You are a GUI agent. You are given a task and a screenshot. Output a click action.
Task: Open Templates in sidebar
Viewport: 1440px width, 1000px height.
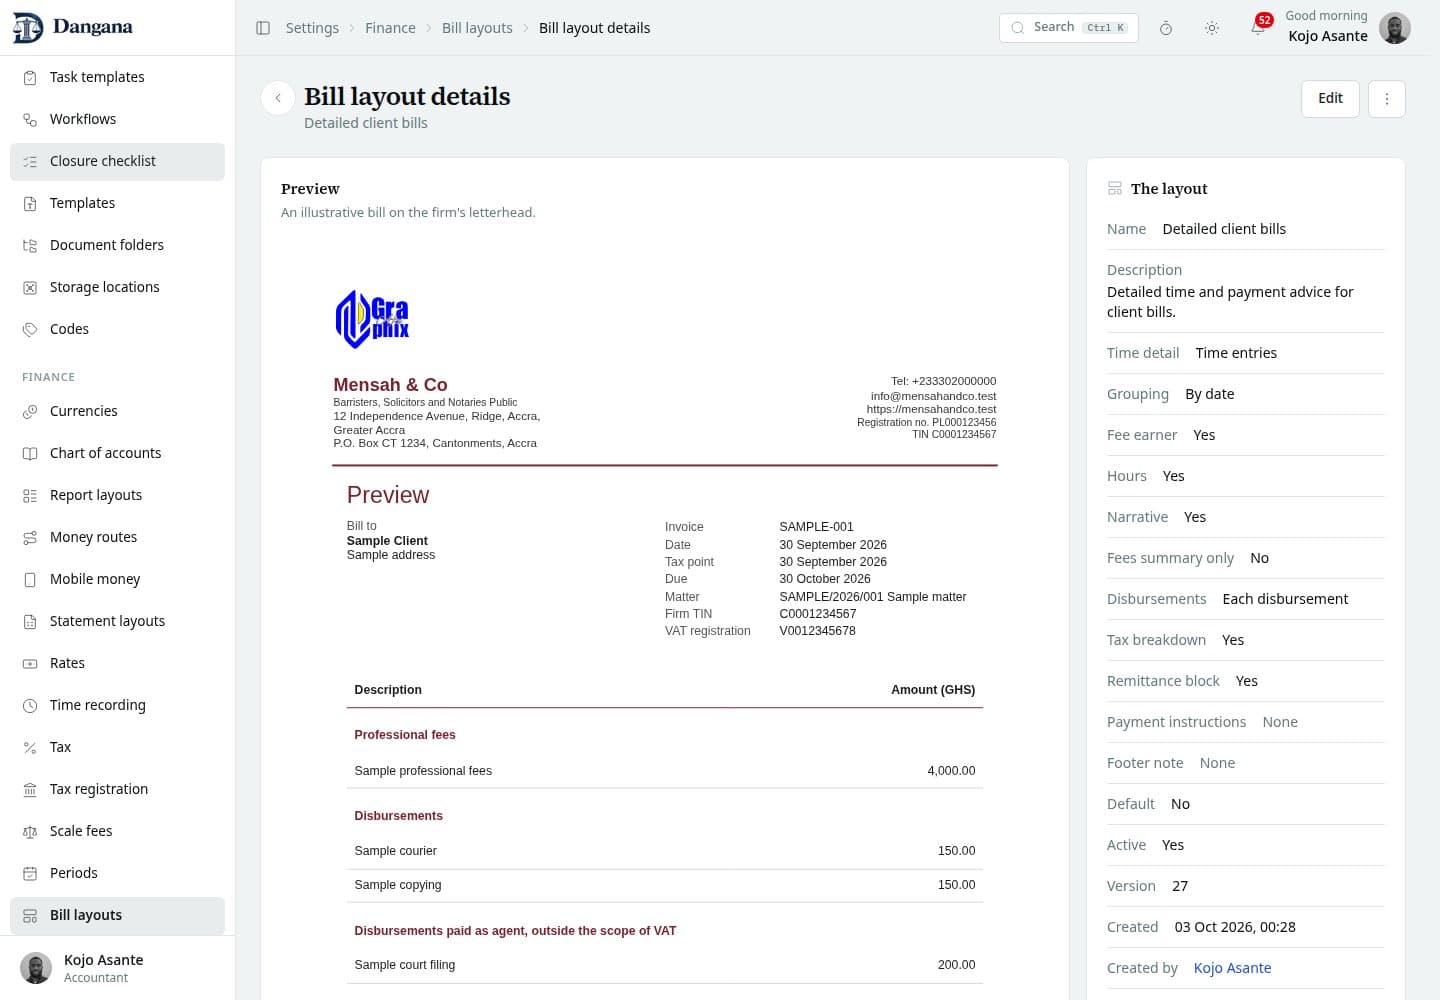pos(117,203)
